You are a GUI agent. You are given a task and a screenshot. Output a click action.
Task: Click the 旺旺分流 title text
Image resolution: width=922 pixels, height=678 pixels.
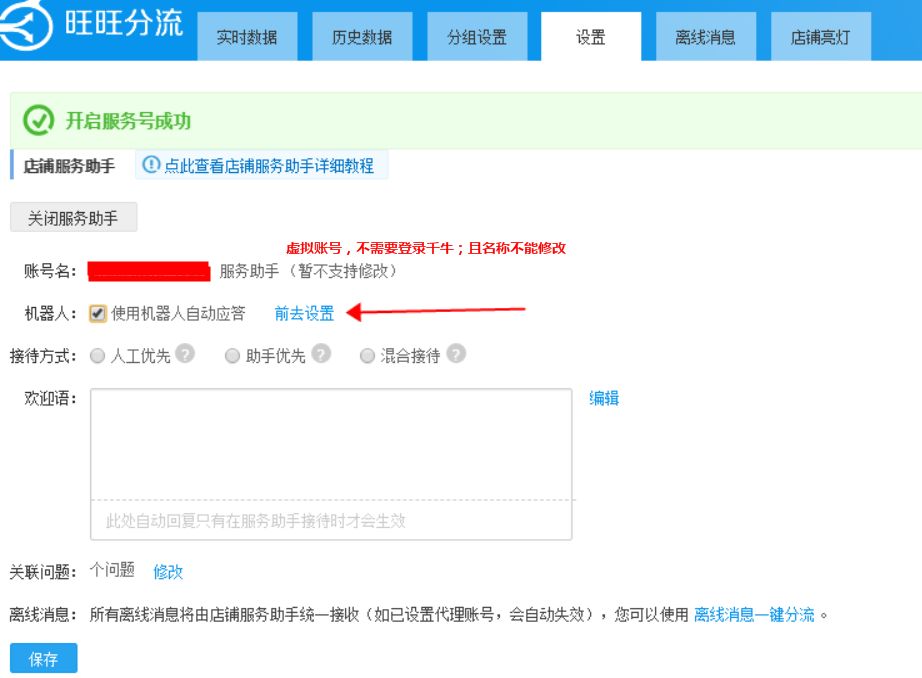123,24
